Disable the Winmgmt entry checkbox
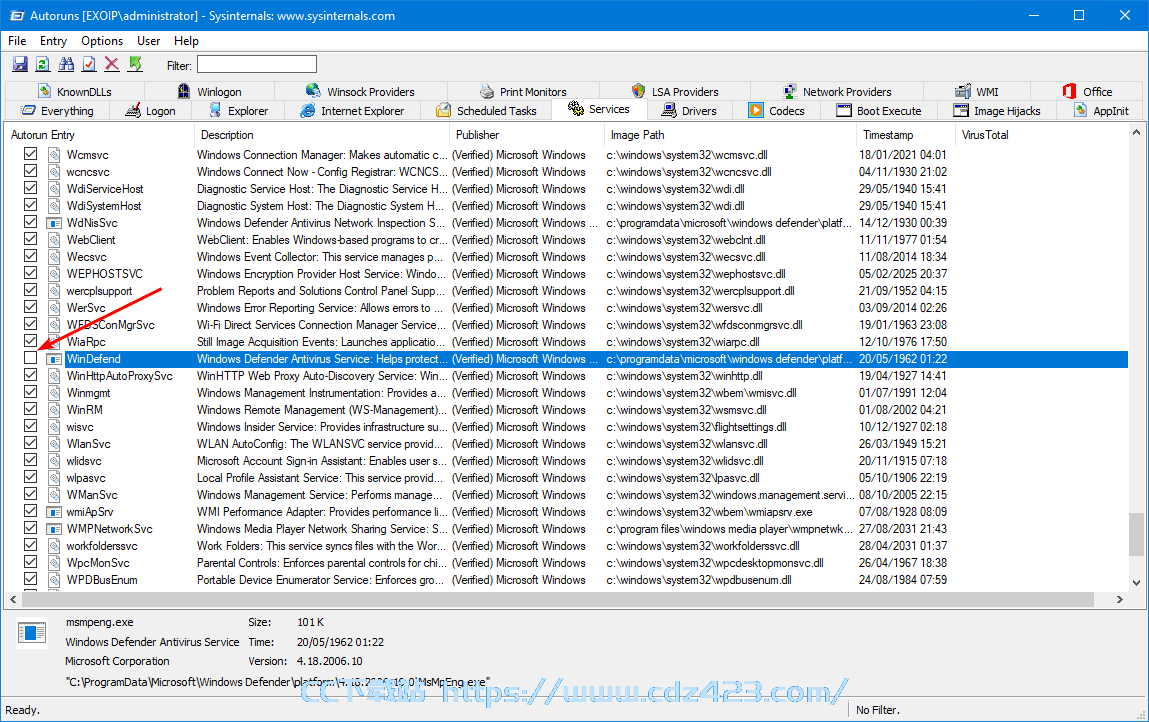Screen dimensions: 1149x722 (30, 392)
